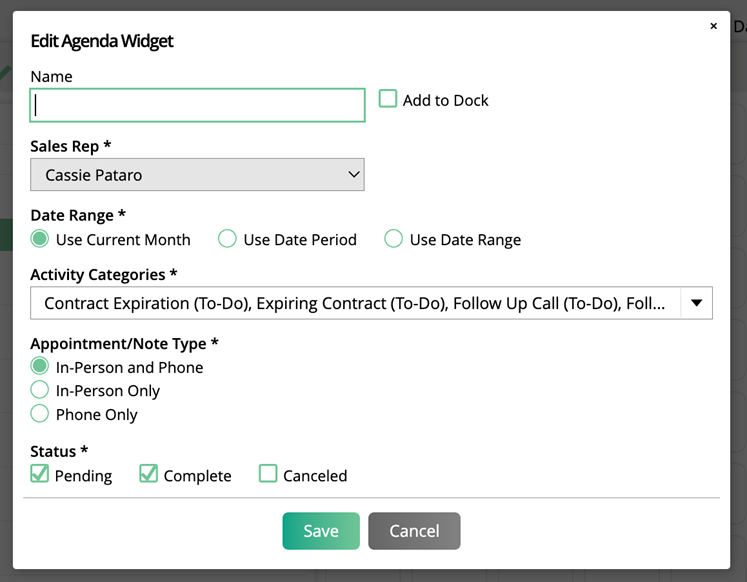The image size is (747, 582).
Task: Open the Sales Rep dropdown
Action: point(197,175)
